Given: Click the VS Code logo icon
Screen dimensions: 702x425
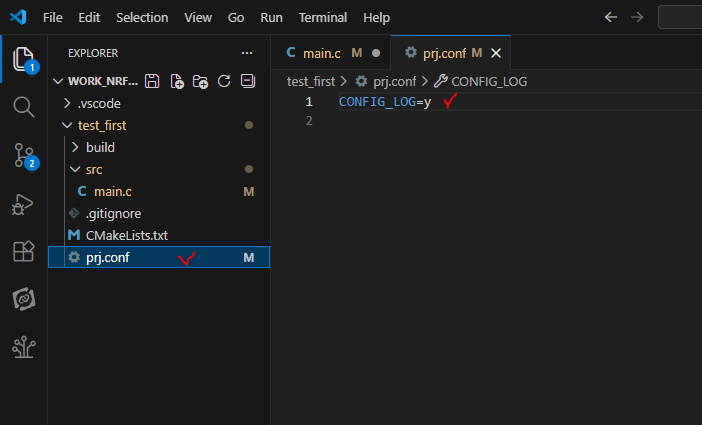Looking at the screenshot, I should (x=18, y=17).
